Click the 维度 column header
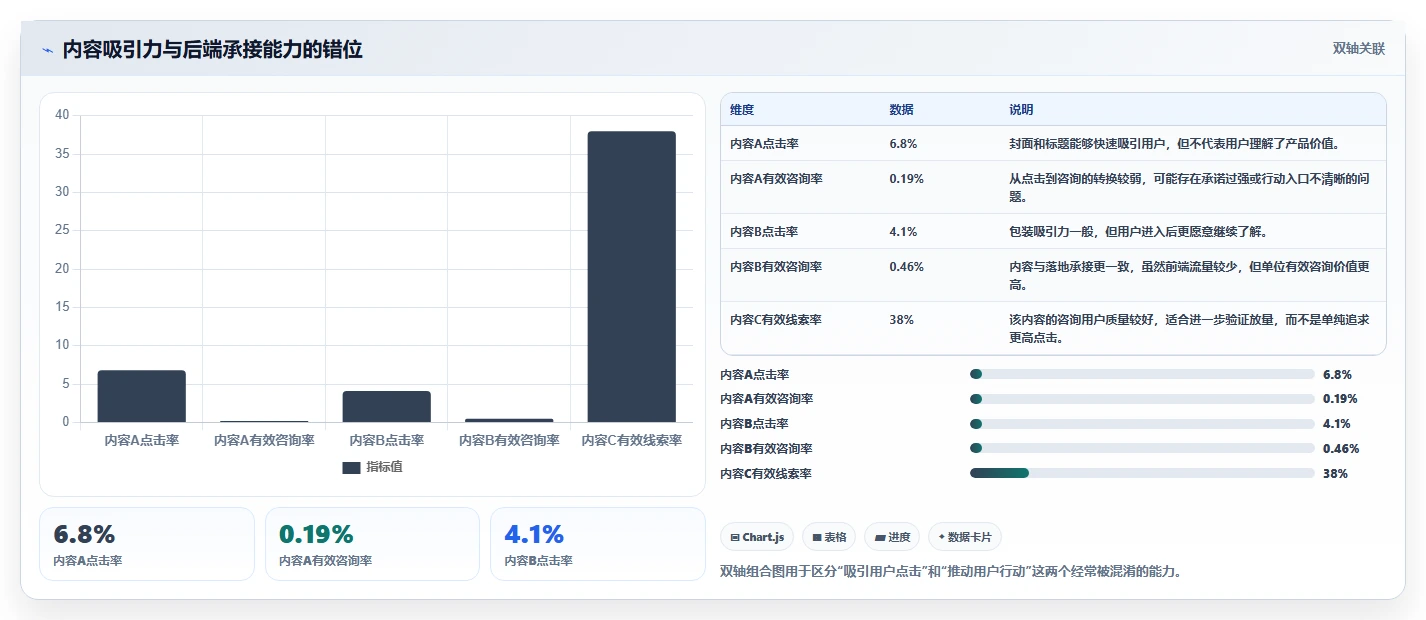This screenshot has height=620, width=1426. [742, 110]
